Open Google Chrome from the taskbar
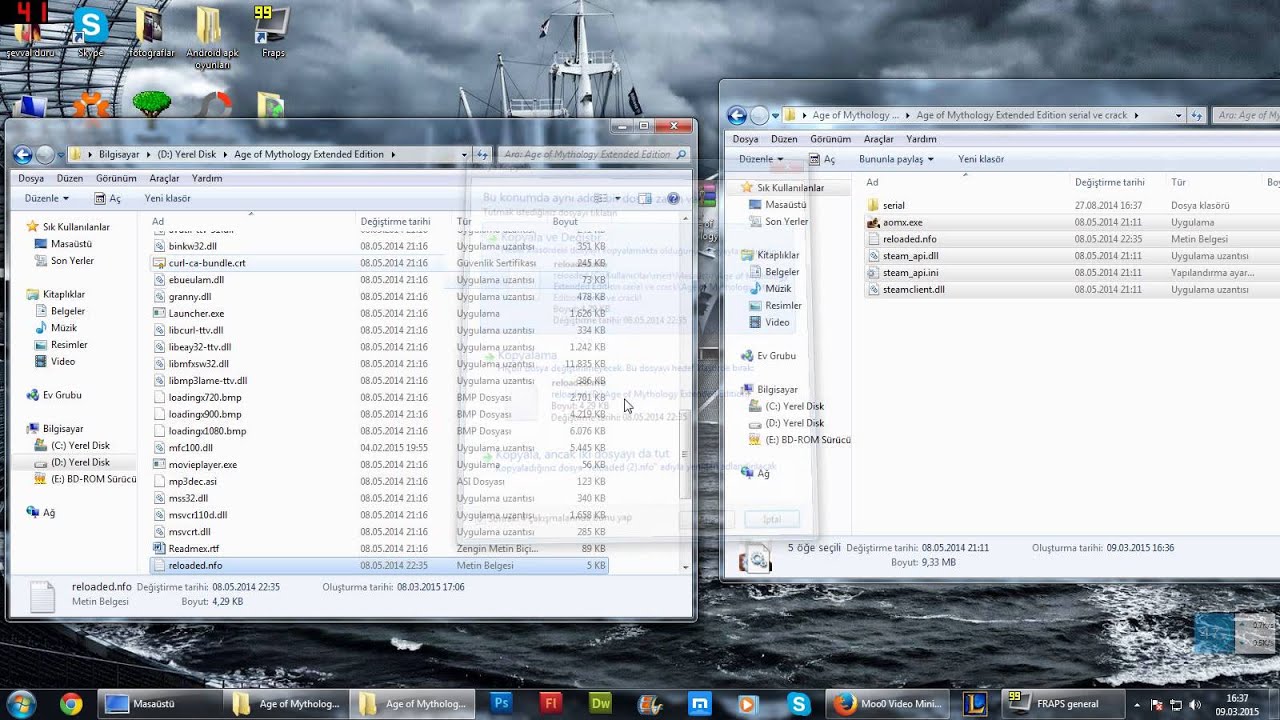1280x720 pixels. click(x=70, y=704)
